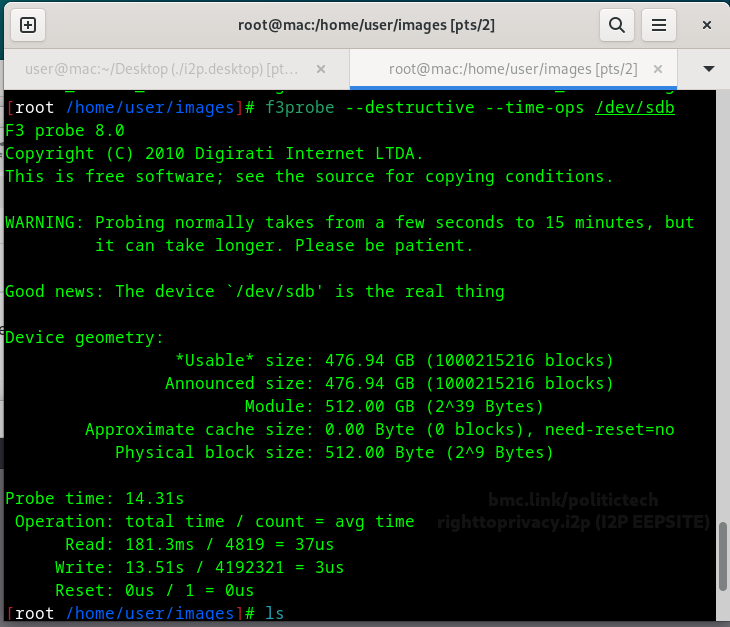Open a new terminal tab
This screenshot has width=730, height=627.
click(28, 25)
